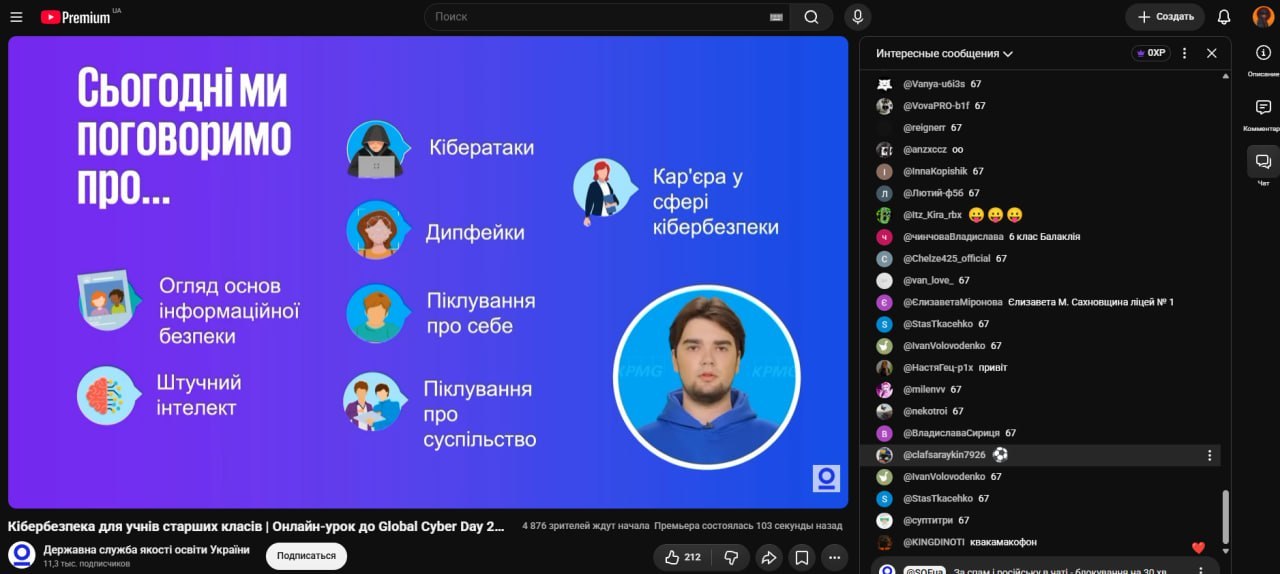Open the hamburger guide menu

16,17
